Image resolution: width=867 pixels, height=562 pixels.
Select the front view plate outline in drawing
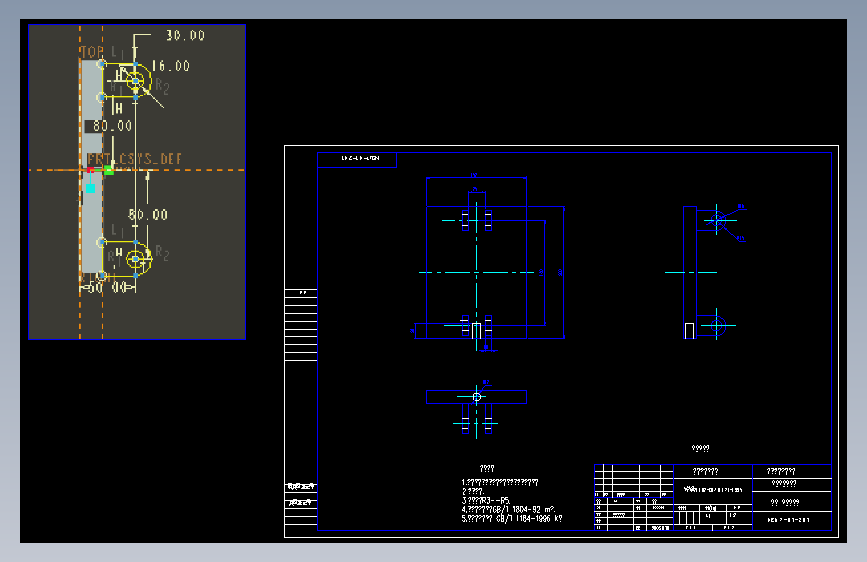point(476,272)
